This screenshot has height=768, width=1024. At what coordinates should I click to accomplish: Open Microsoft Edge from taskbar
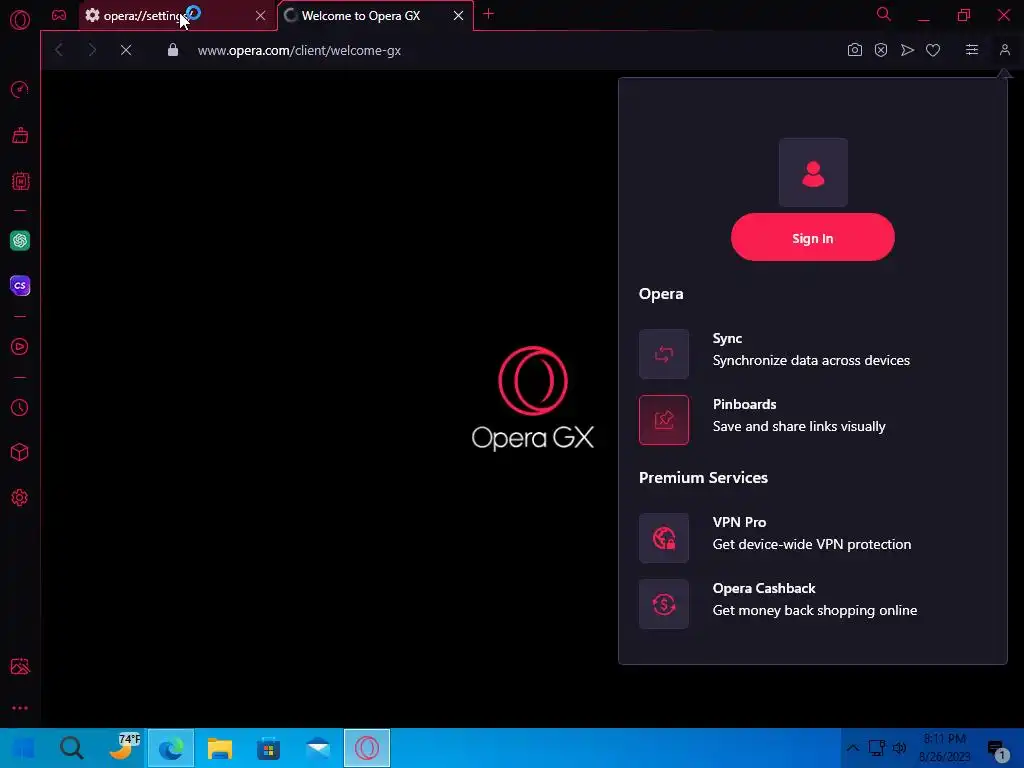[x=170, y=748]
